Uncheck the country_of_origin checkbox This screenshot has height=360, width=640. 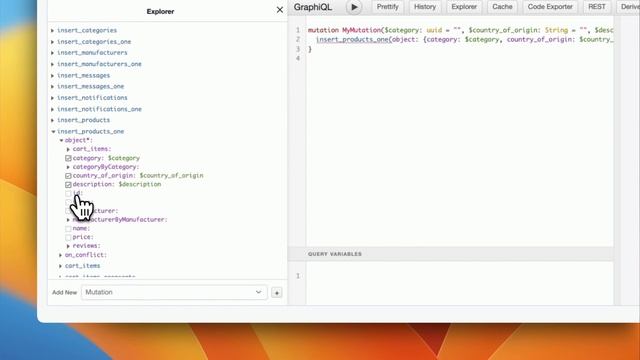[68, 176]
